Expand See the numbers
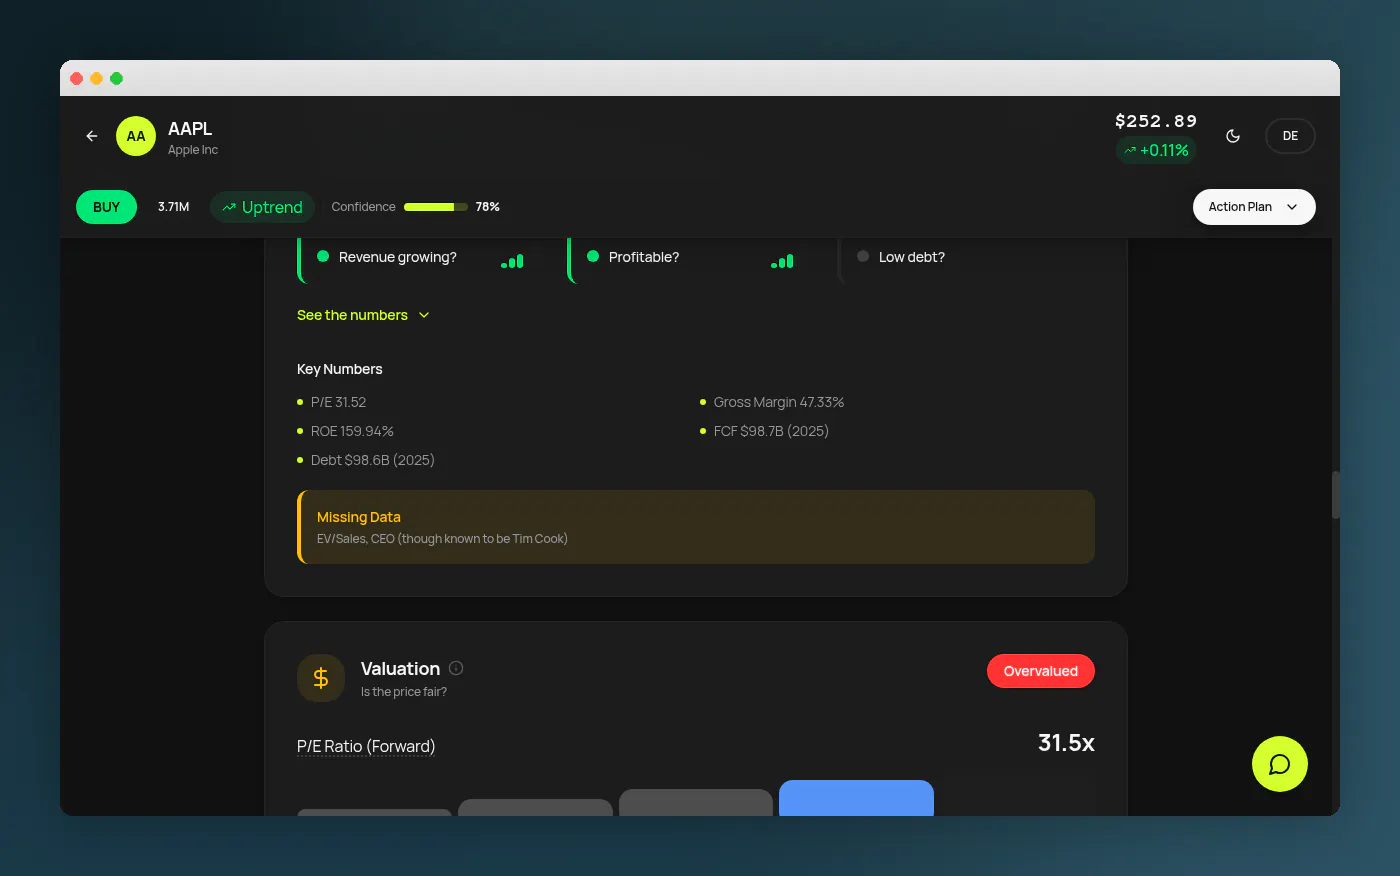Screen dimensions: 1400x876 pyautogui.click(x=363, y=315)
